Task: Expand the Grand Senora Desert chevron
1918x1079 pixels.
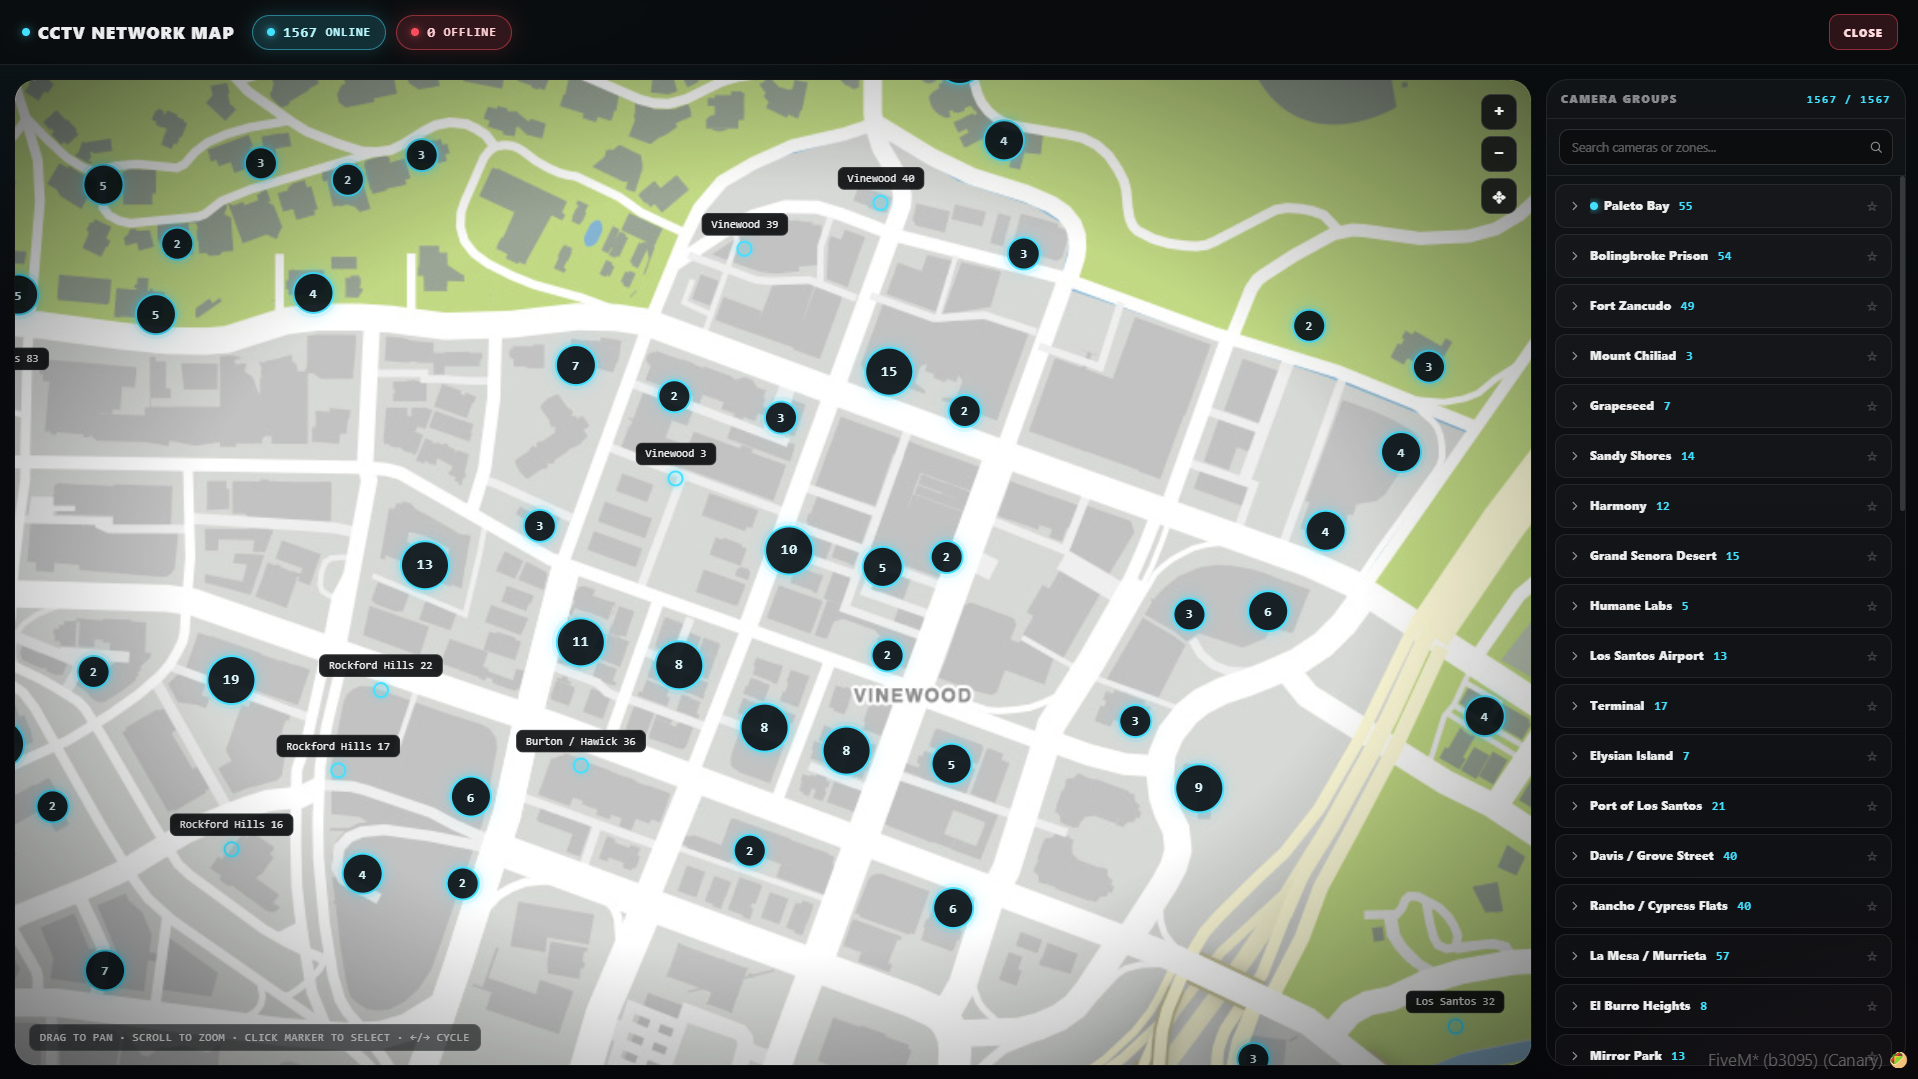Action: (x=1574, y=556)
